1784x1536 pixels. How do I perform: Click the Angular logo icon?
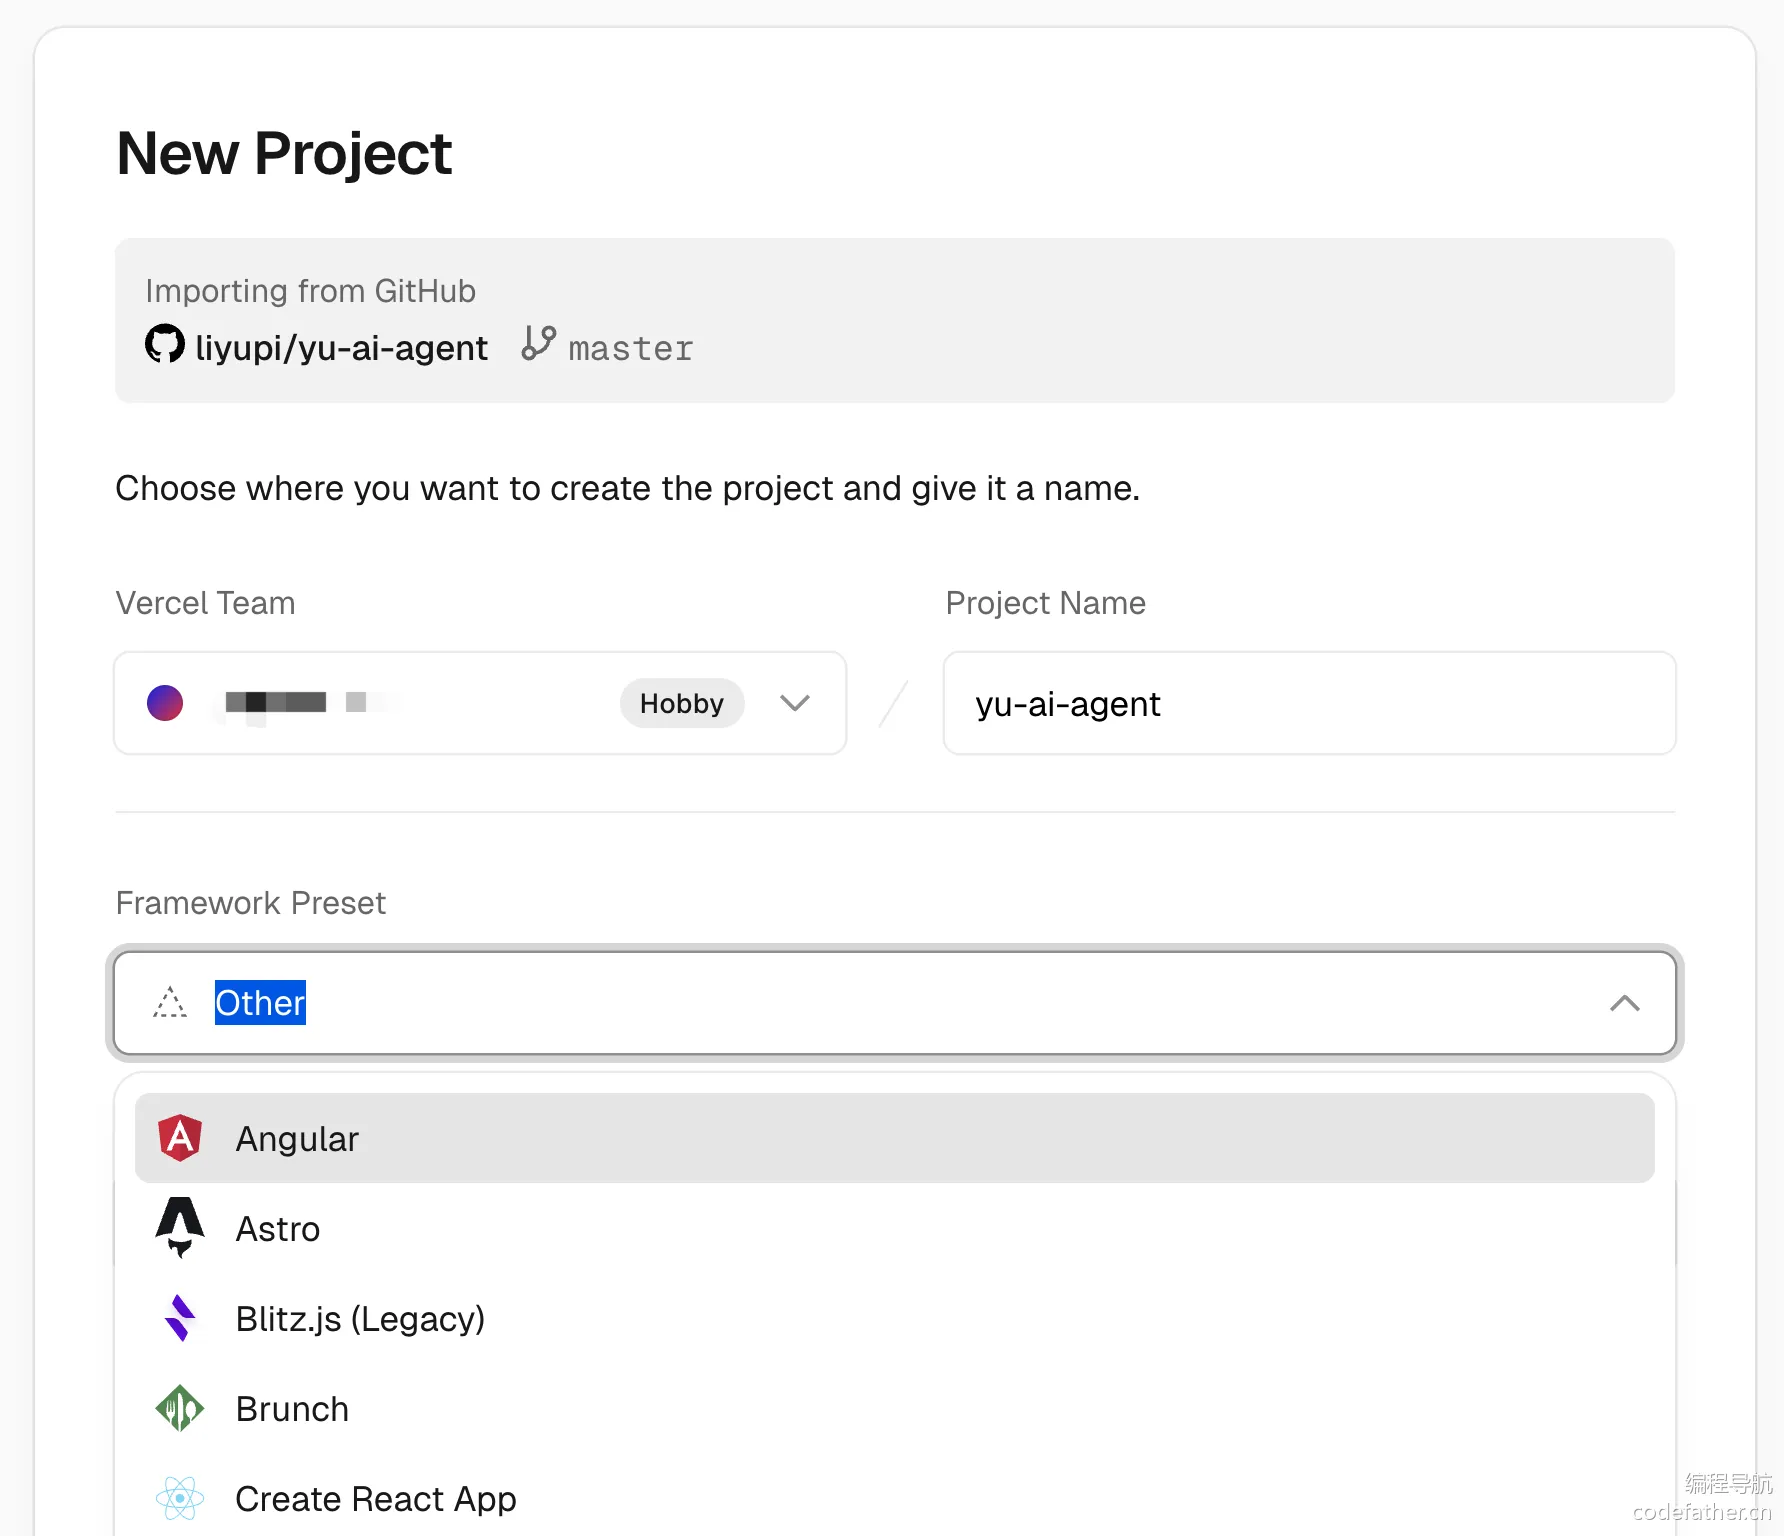click(x=180, y=1138)
